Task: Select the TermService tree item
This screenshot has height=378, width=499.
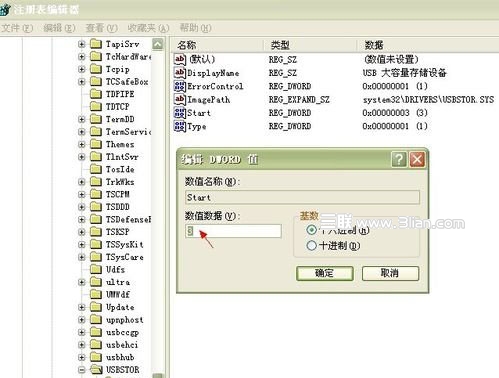Action: [x=129, y=132]
